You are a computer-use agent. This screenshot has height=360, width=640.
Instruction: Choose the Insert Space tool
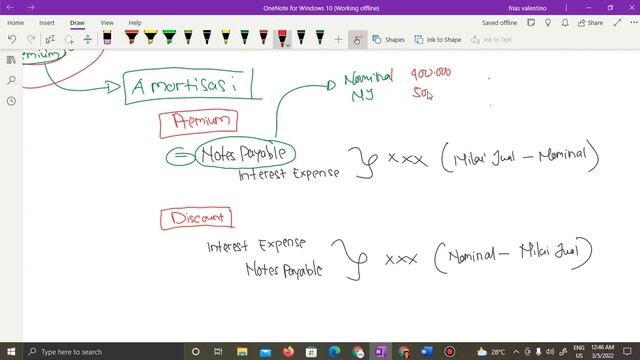88,39
